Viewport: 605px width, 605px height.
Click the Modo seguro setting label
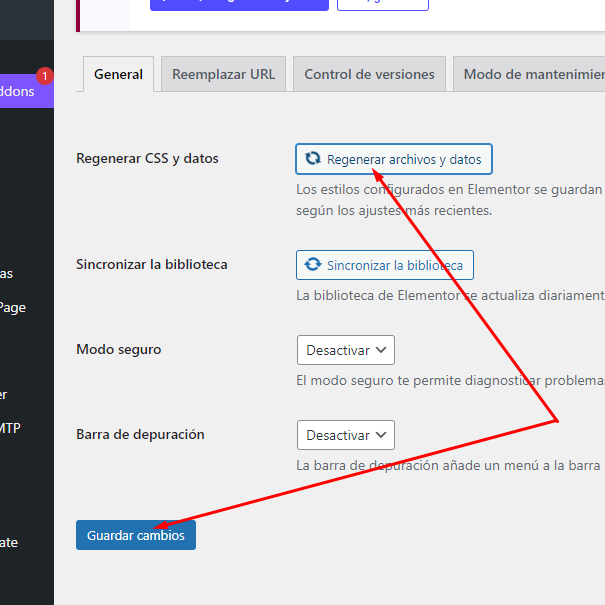pyautogui.click(x=118, y=350)
